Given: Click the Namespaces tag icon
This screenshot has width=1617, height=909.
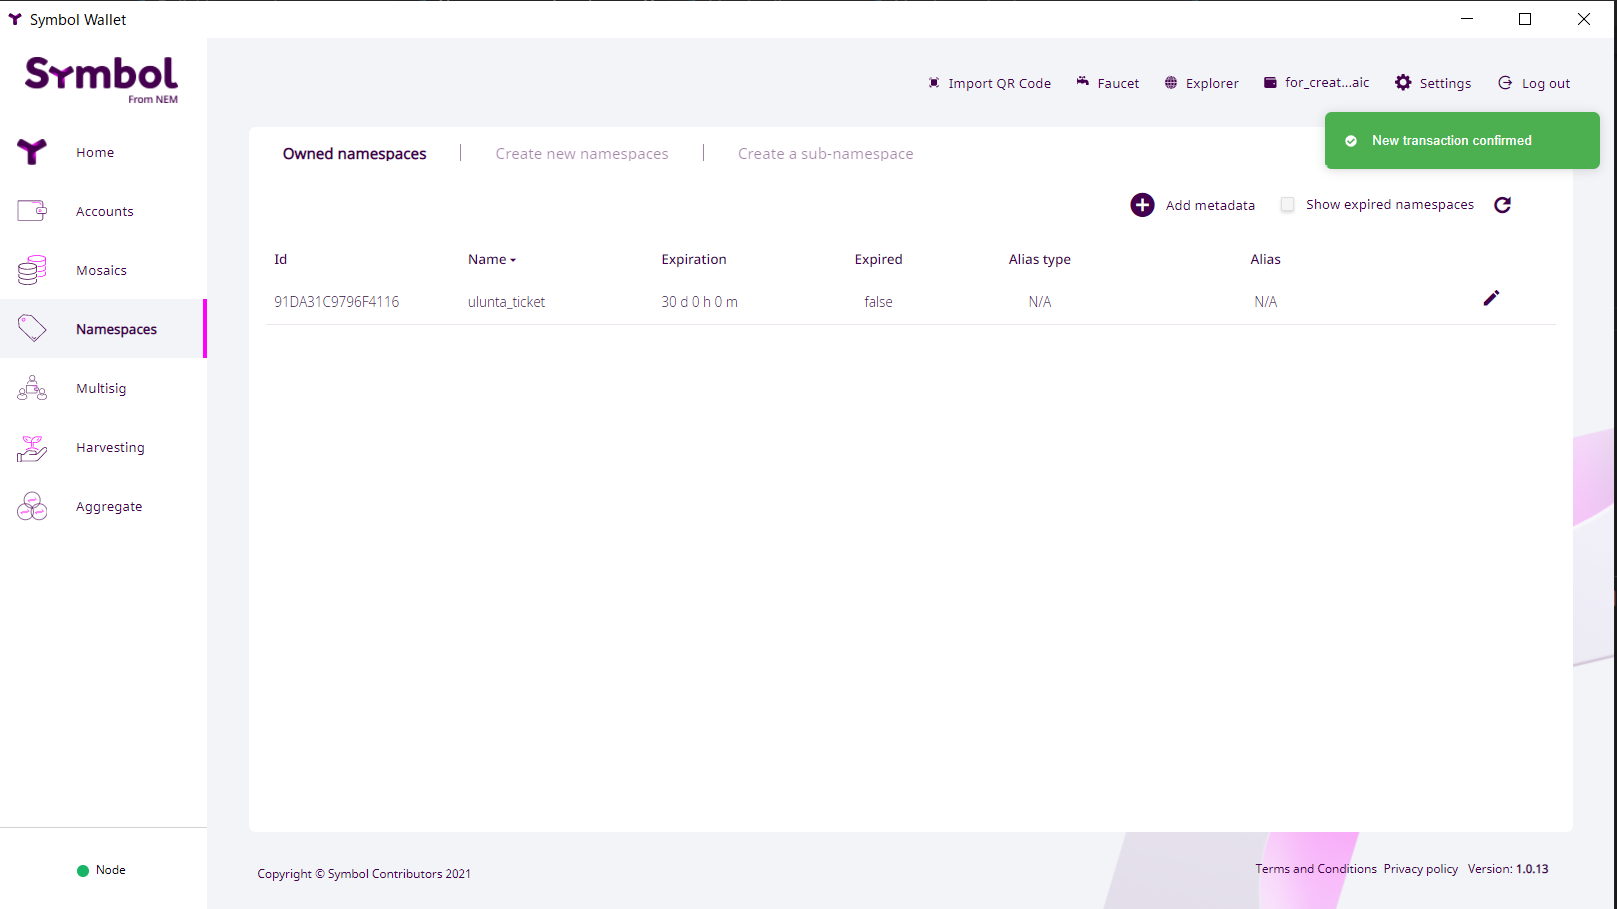Looking at the screenshot, I should click(x=32, y=328).
